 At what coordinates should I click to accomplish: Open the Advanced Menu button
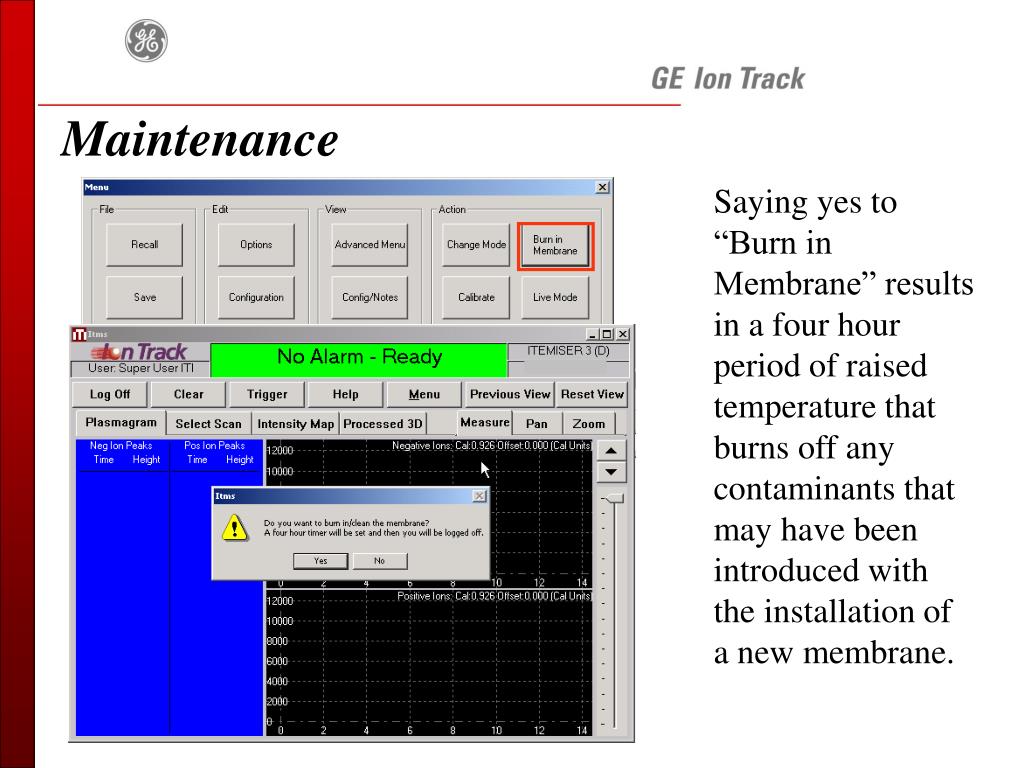coord(370,245)
